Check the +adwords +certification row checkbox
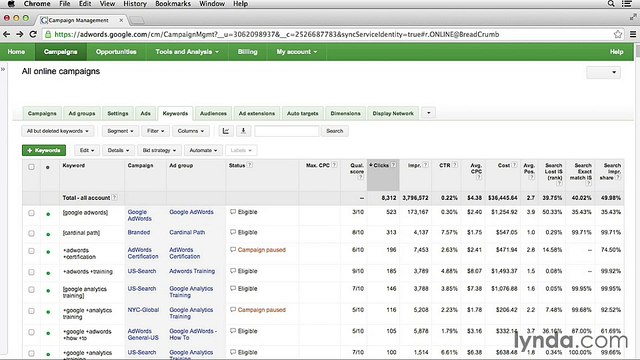 click(x=31, y=251)
